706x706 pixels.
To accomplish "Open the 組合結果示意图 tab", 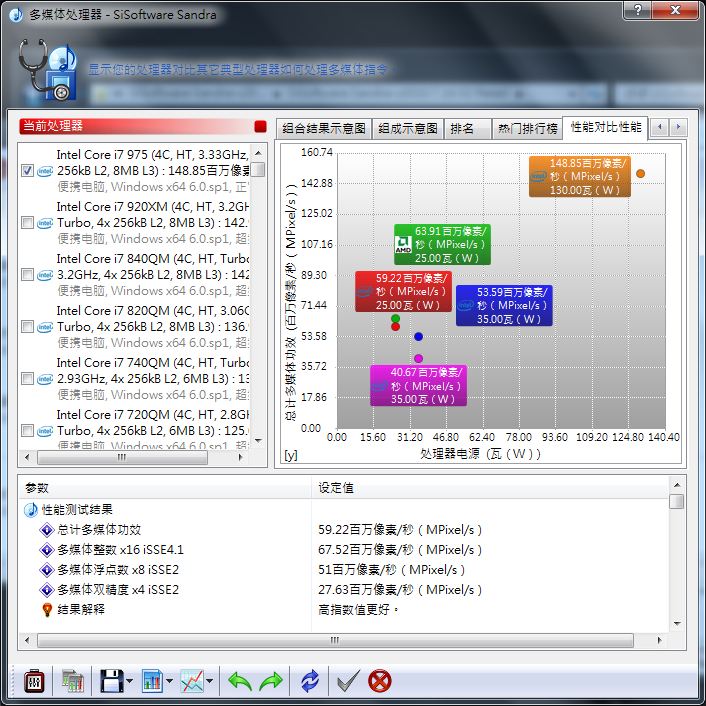I will (325, 129).
